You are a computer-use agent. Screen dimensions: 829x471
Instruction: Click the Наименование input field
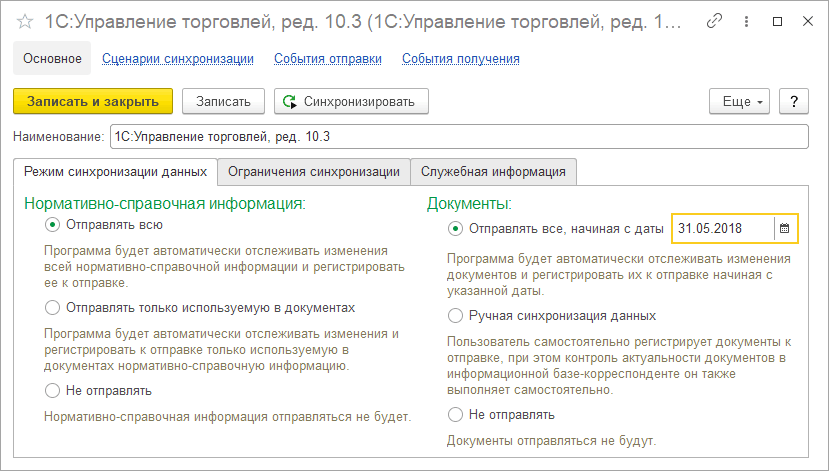[459, 137]
